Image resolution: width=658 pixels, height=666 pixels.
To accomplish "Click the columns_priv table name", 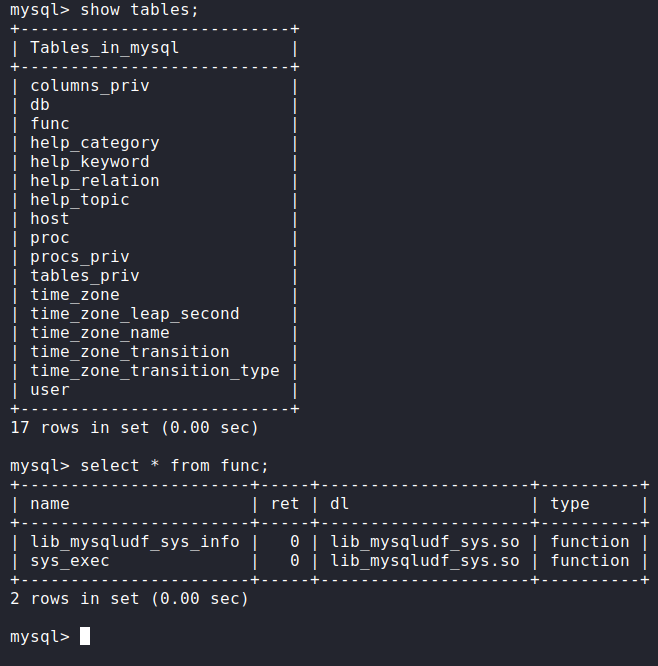I will [90, 86].
